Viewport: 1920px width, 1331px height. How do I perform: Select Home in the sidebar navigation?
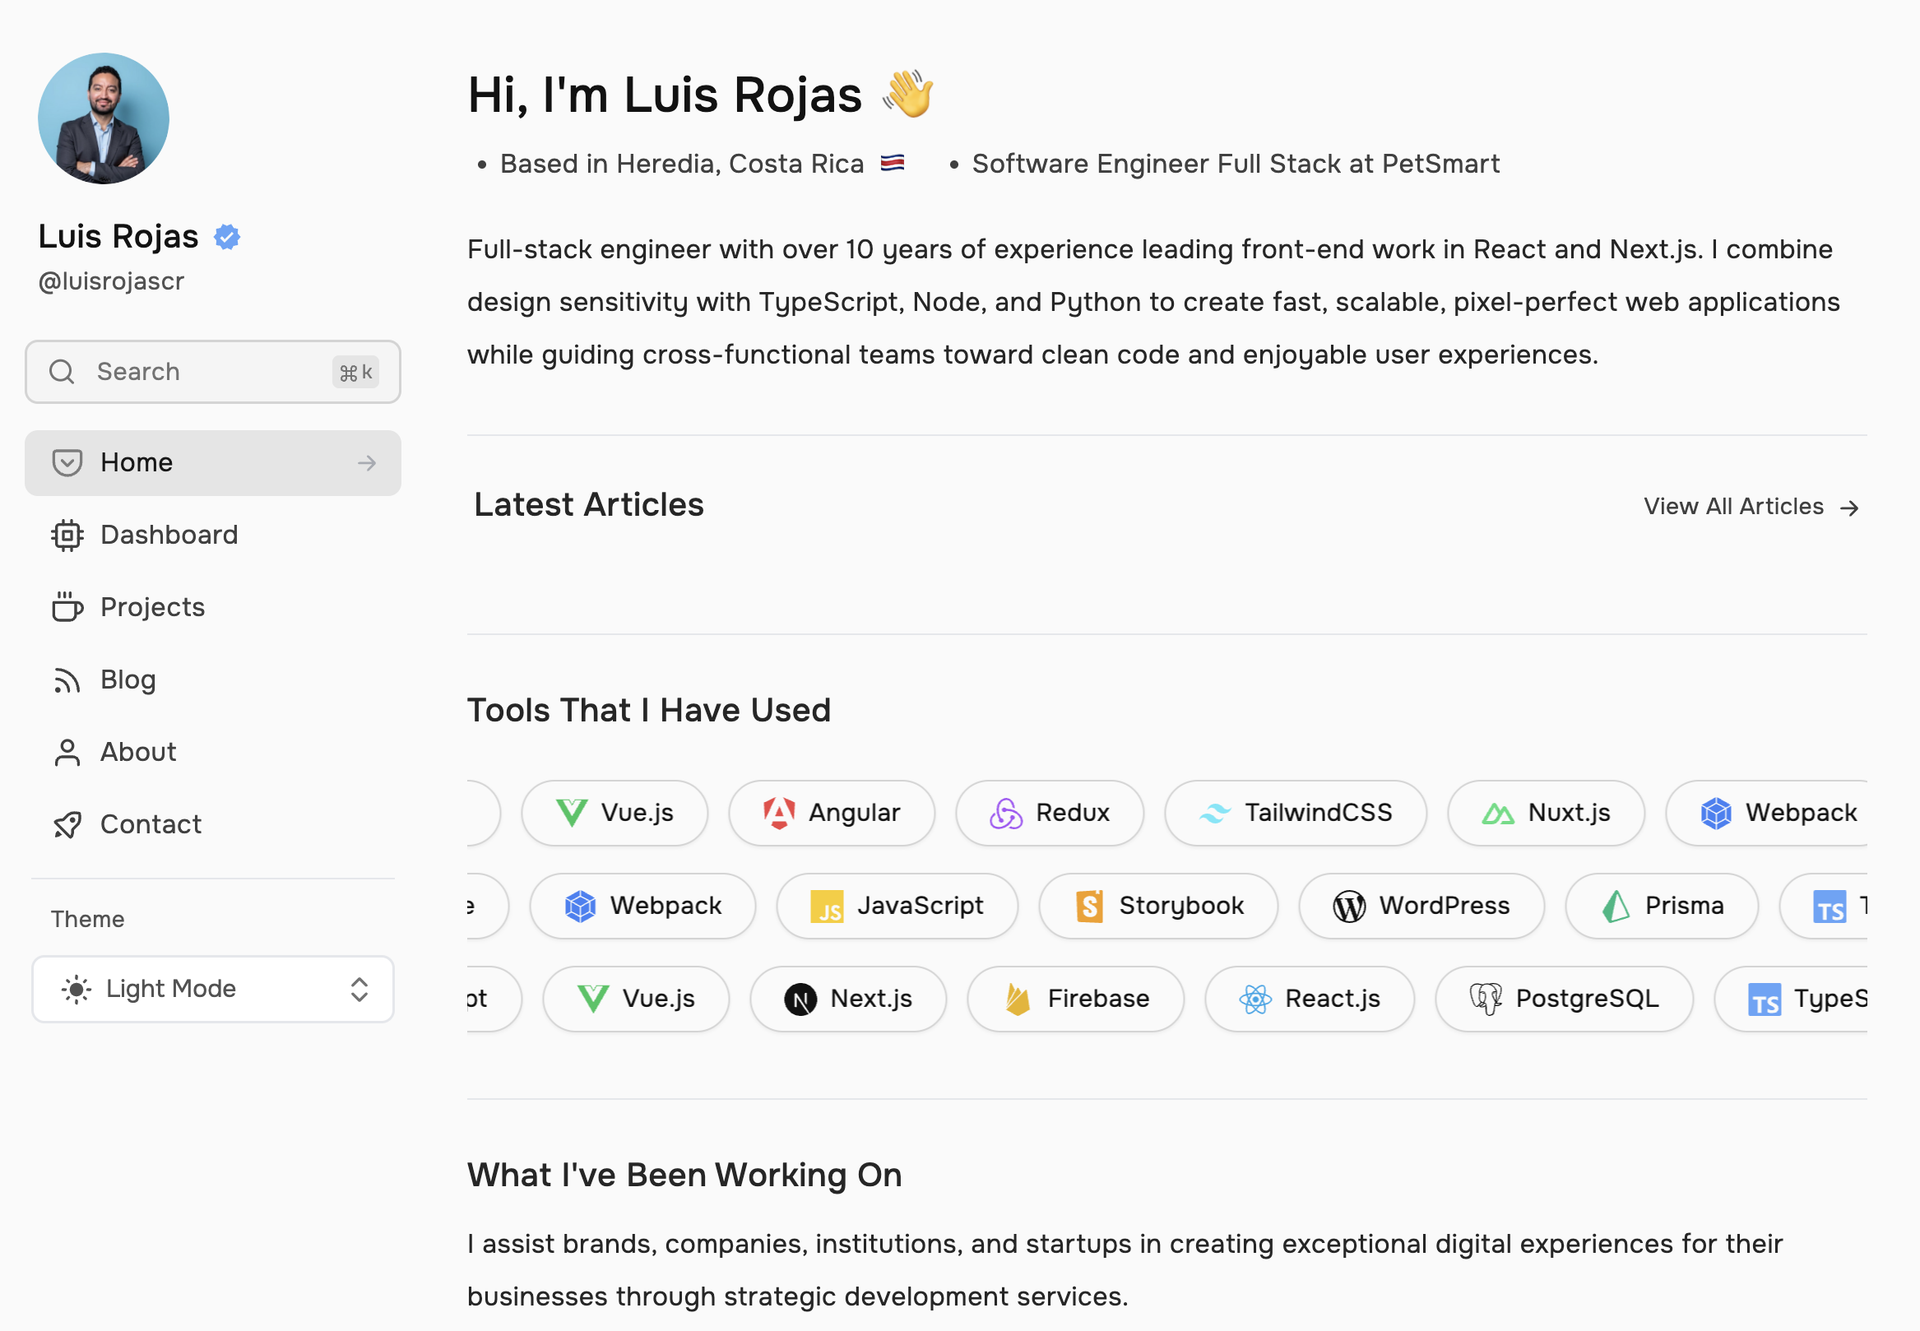point(213,463)
